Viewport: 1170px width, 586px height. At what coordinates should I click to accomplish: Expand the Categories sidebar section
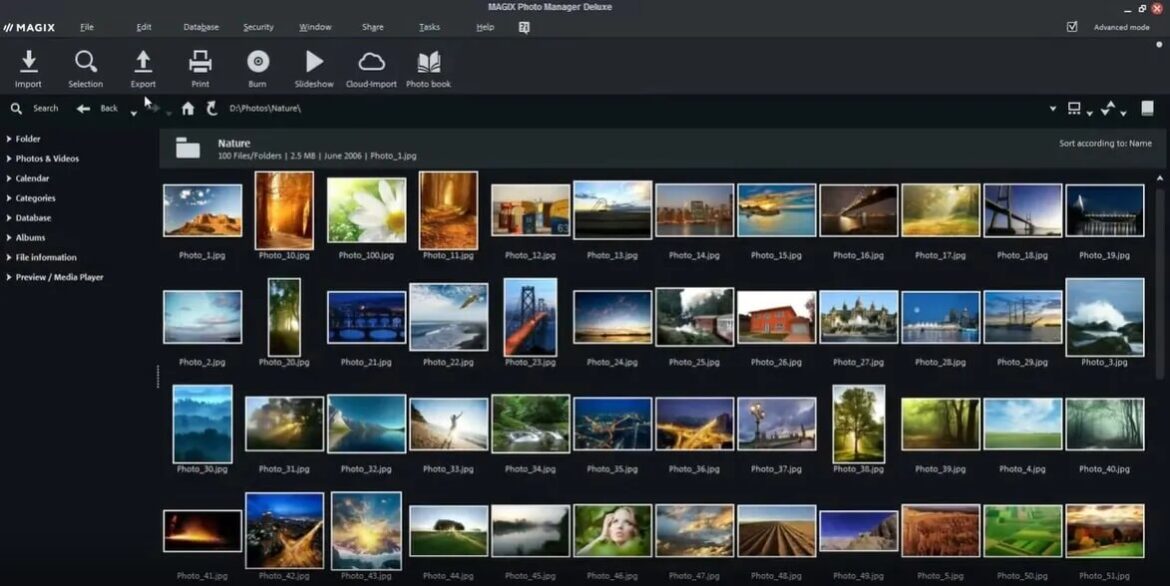coord(34,198)
